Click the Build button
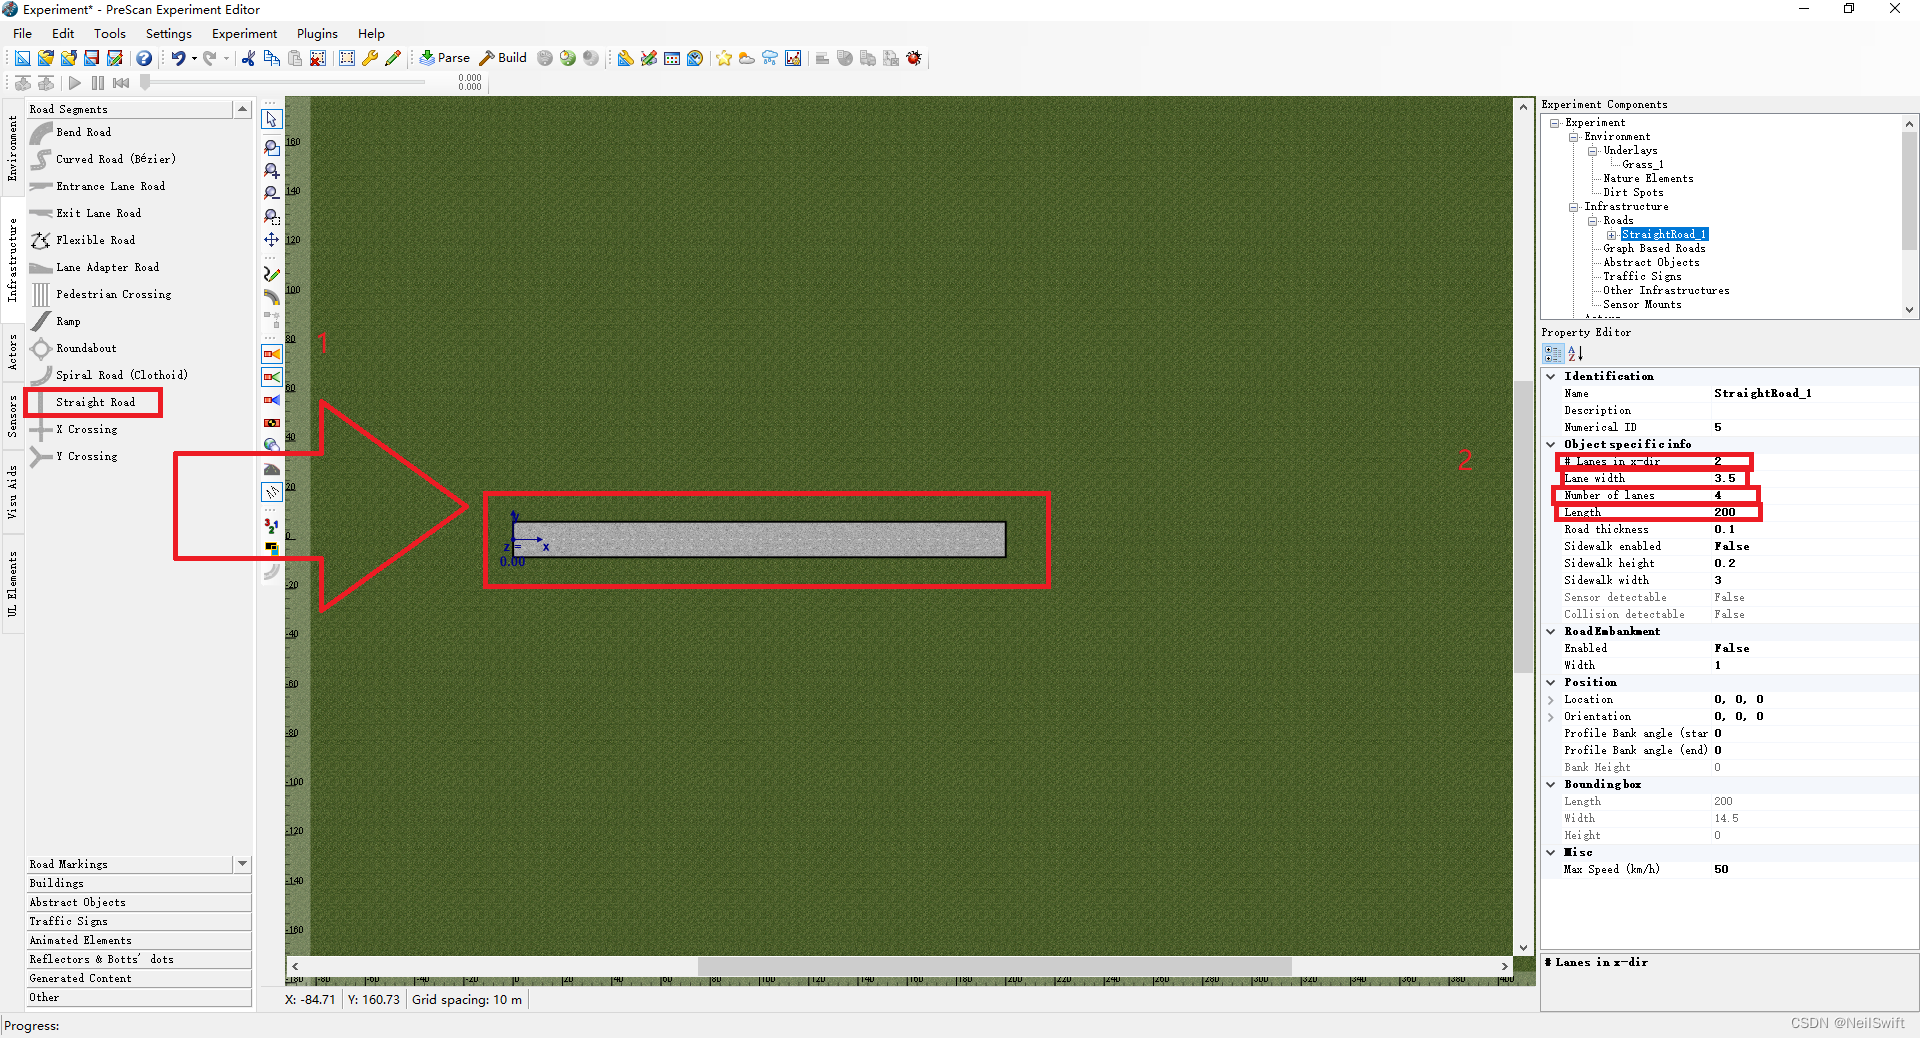This screenshot has width=1920, height=1038. 504,58
